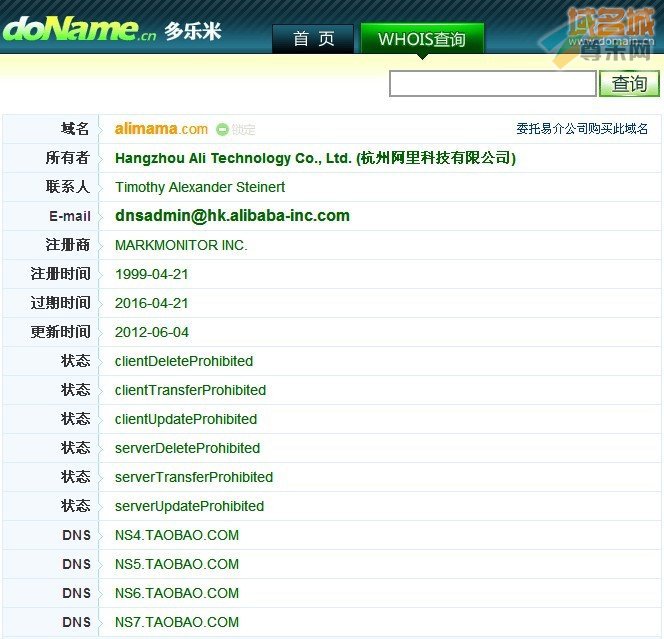Select the clientTransferProhibited status
664x639 pixels.
coord(191,390)
